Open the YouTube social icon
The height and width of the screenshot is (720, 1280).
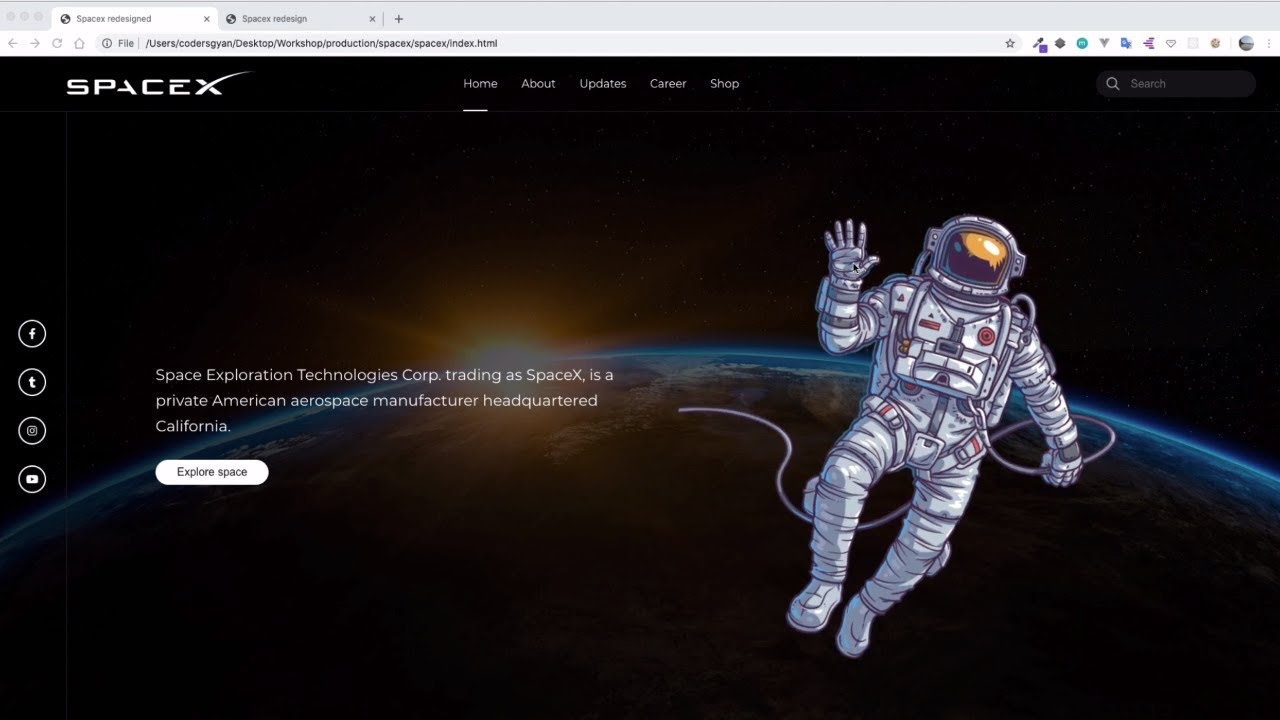click(32, 479)
